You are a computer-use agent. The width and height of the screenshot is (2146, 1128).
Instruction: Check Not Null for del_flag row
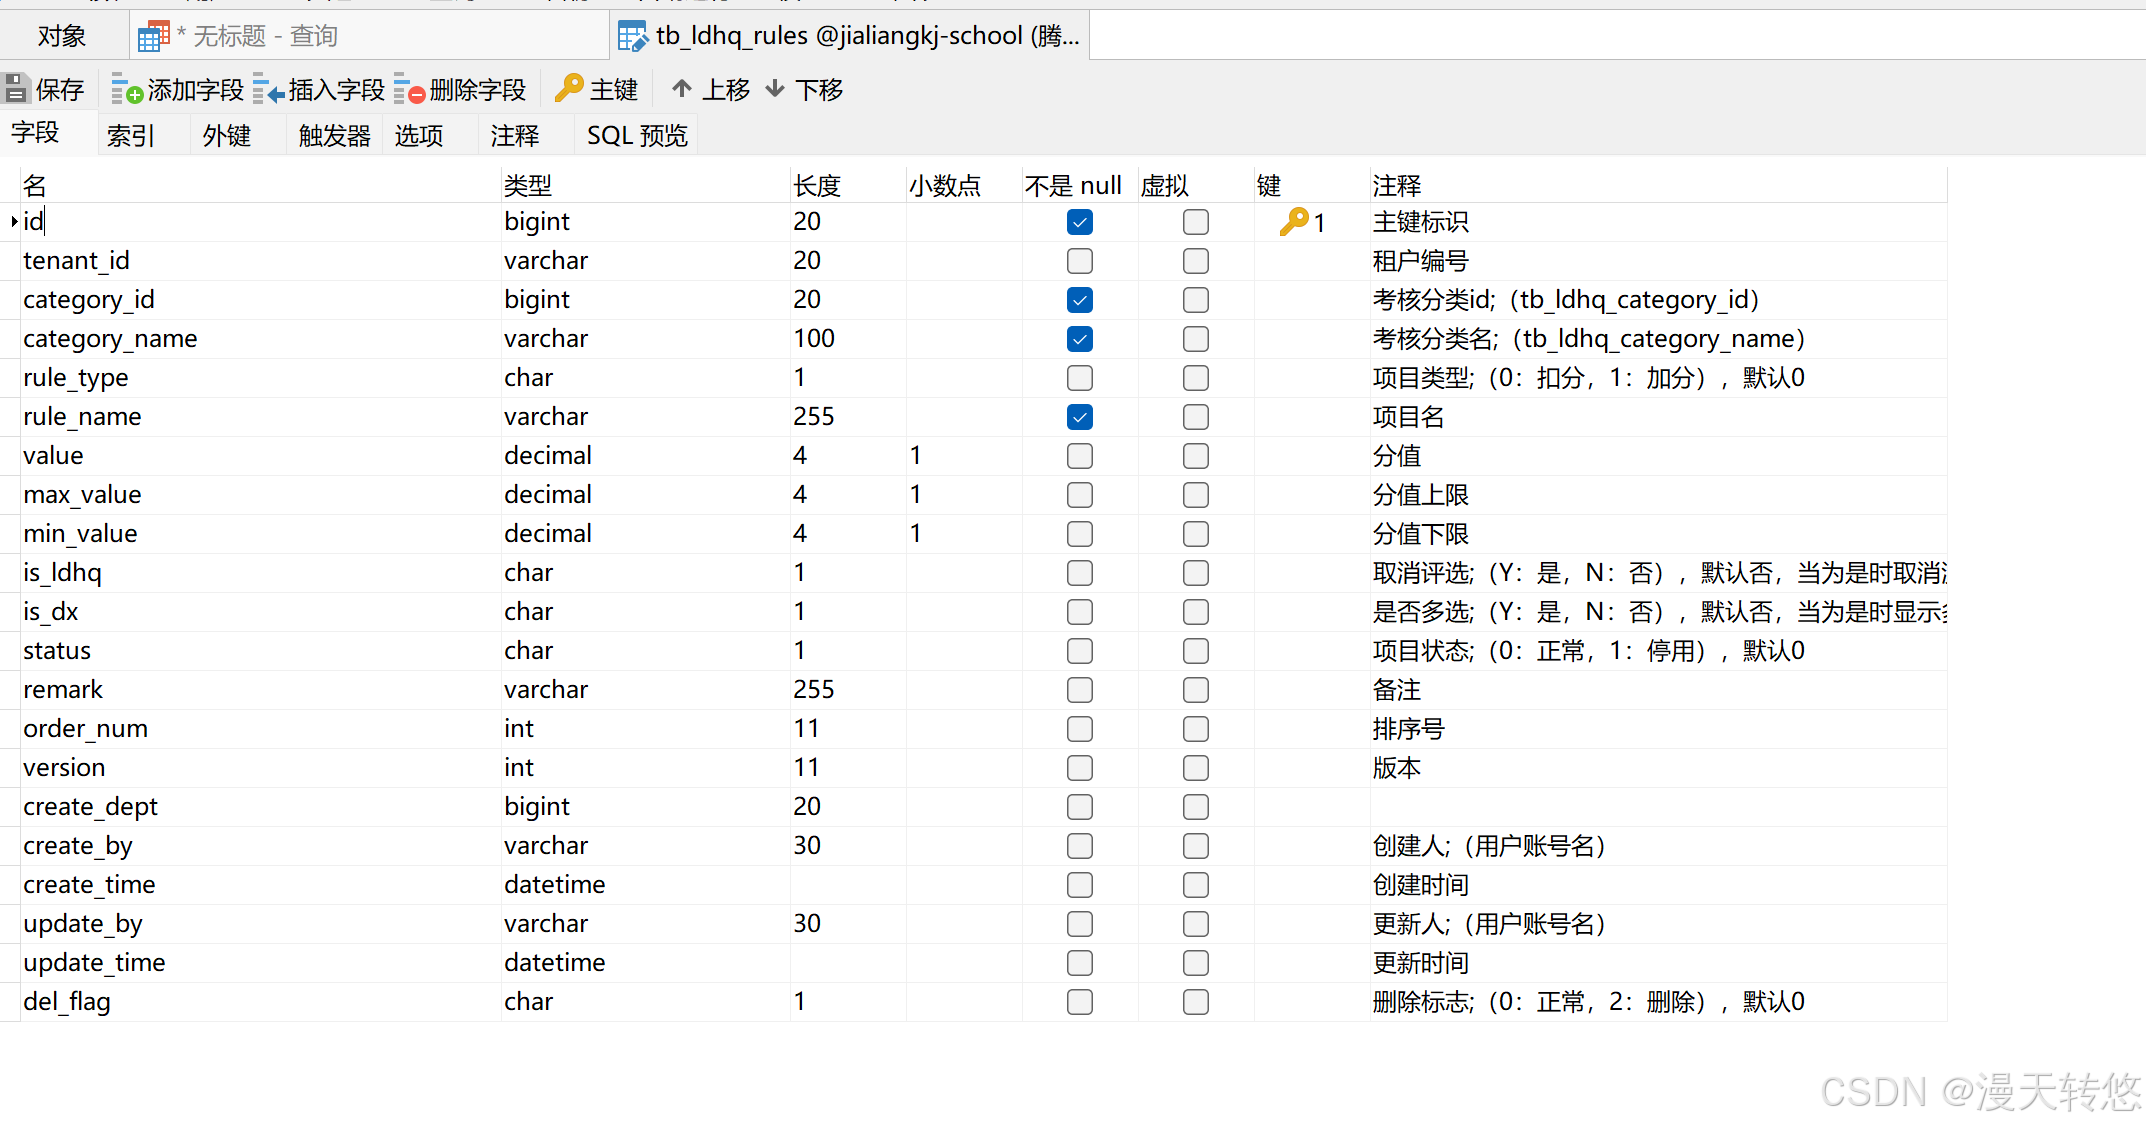tap(1079, 1002)
